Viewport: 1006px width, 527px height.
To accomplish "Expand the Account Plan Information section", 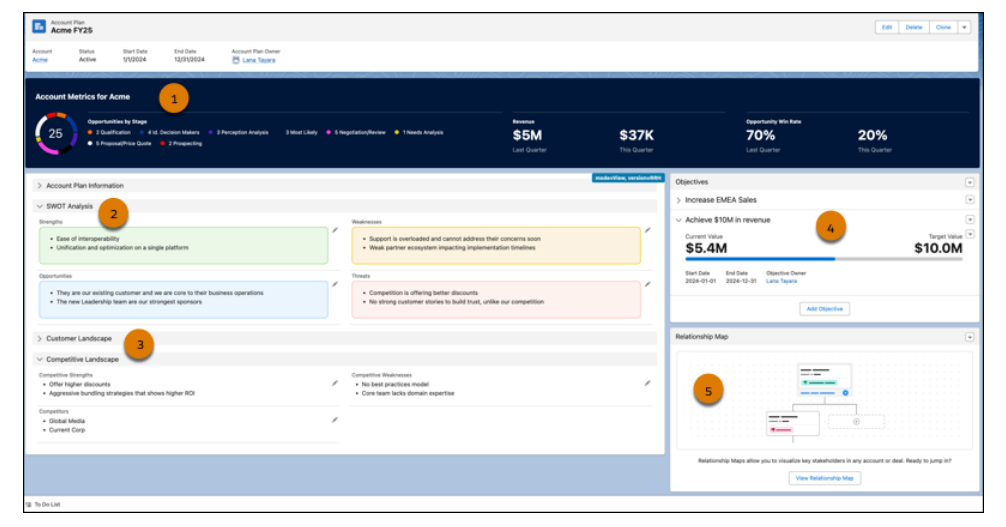I will pyautogui.click(x=40, y=186).
